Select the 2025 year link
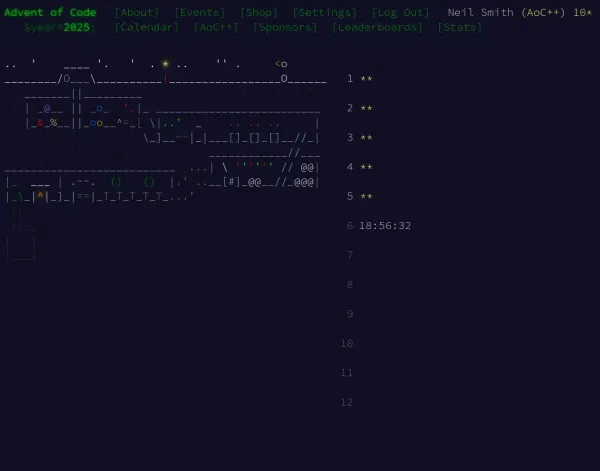Screen dimensions: 600x471 click(77, 27)
